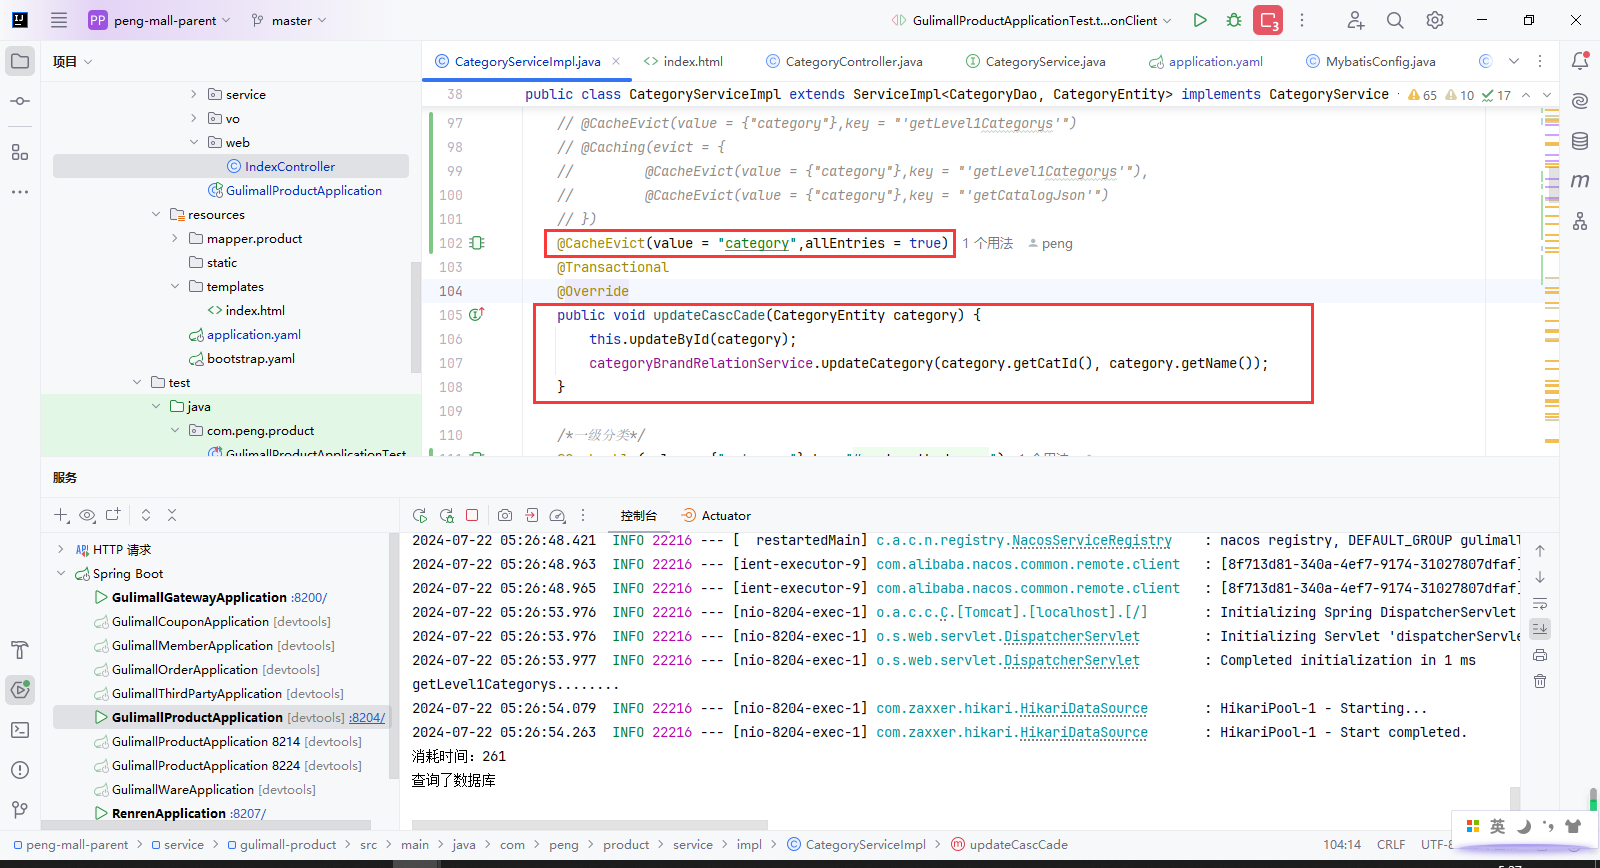
Task: Open the Problems tool window icon
Action: (20, 770)
